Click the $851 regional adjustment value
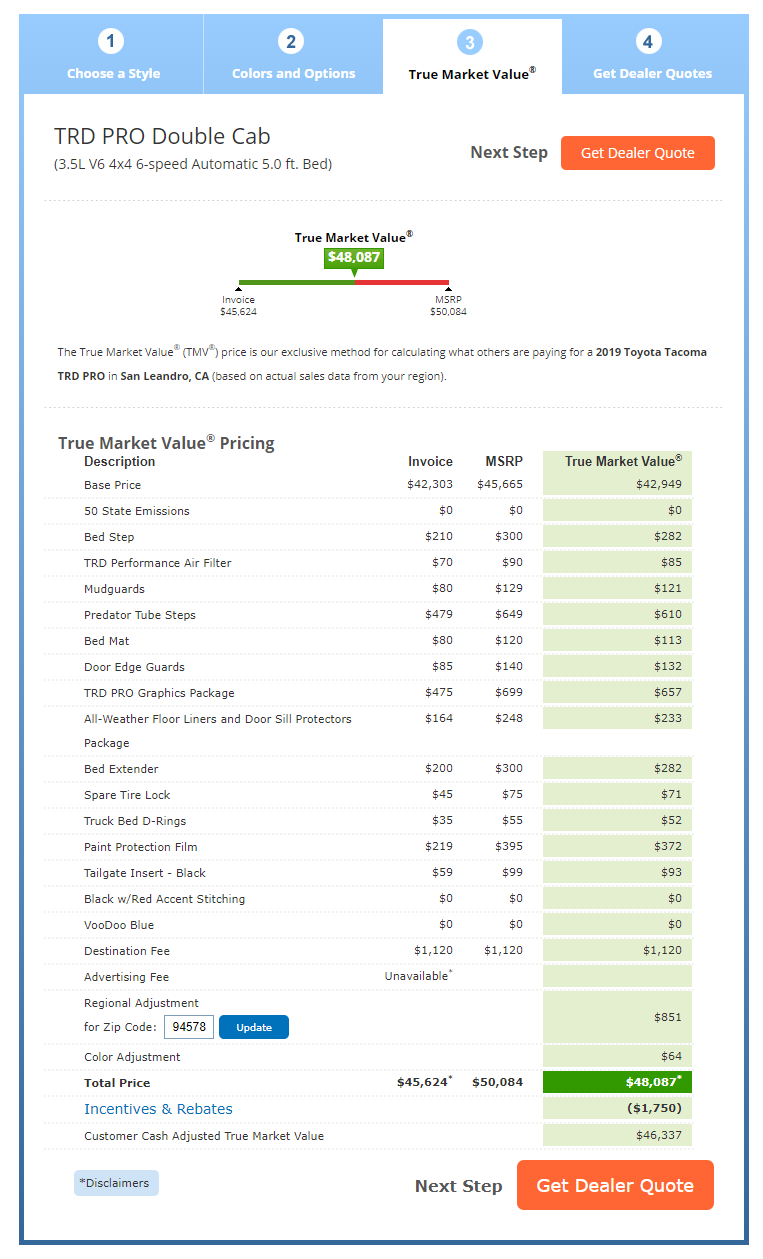763x1259 pixels. [x=667, y=1017]
